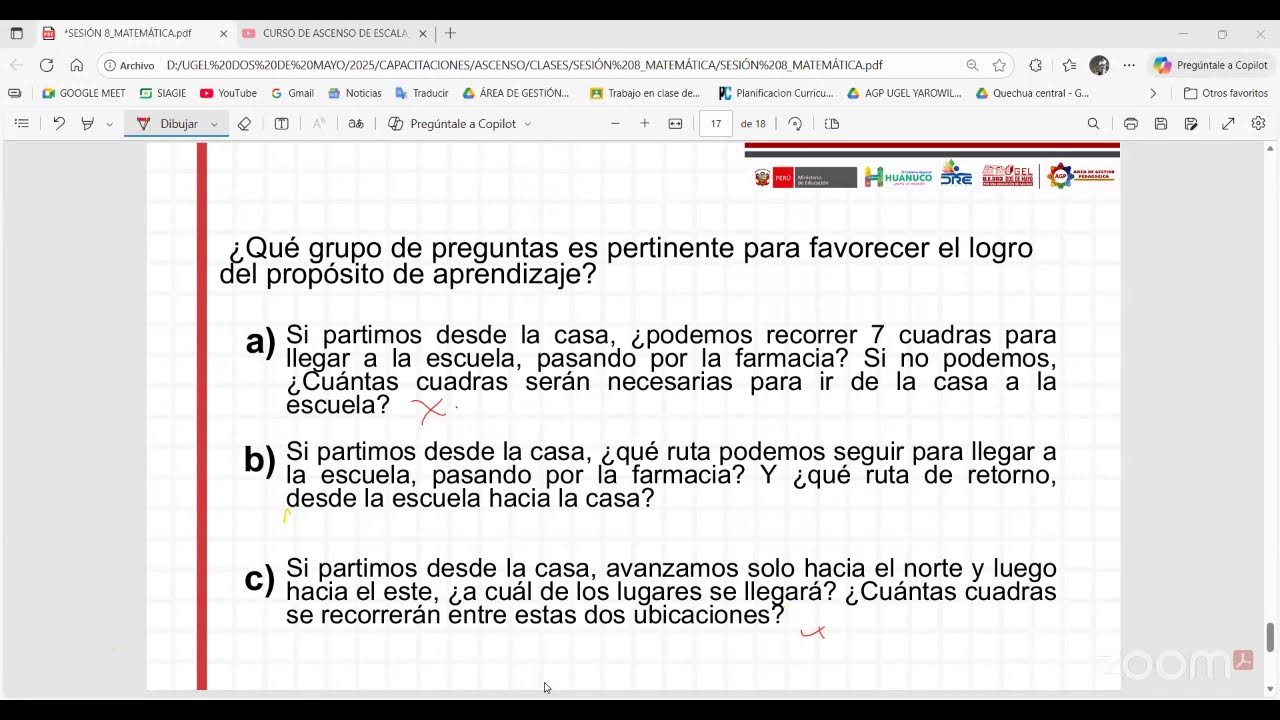Zoom in the PDF with plus
This screenshot has height=720, width=1280.
coord(645,124)
